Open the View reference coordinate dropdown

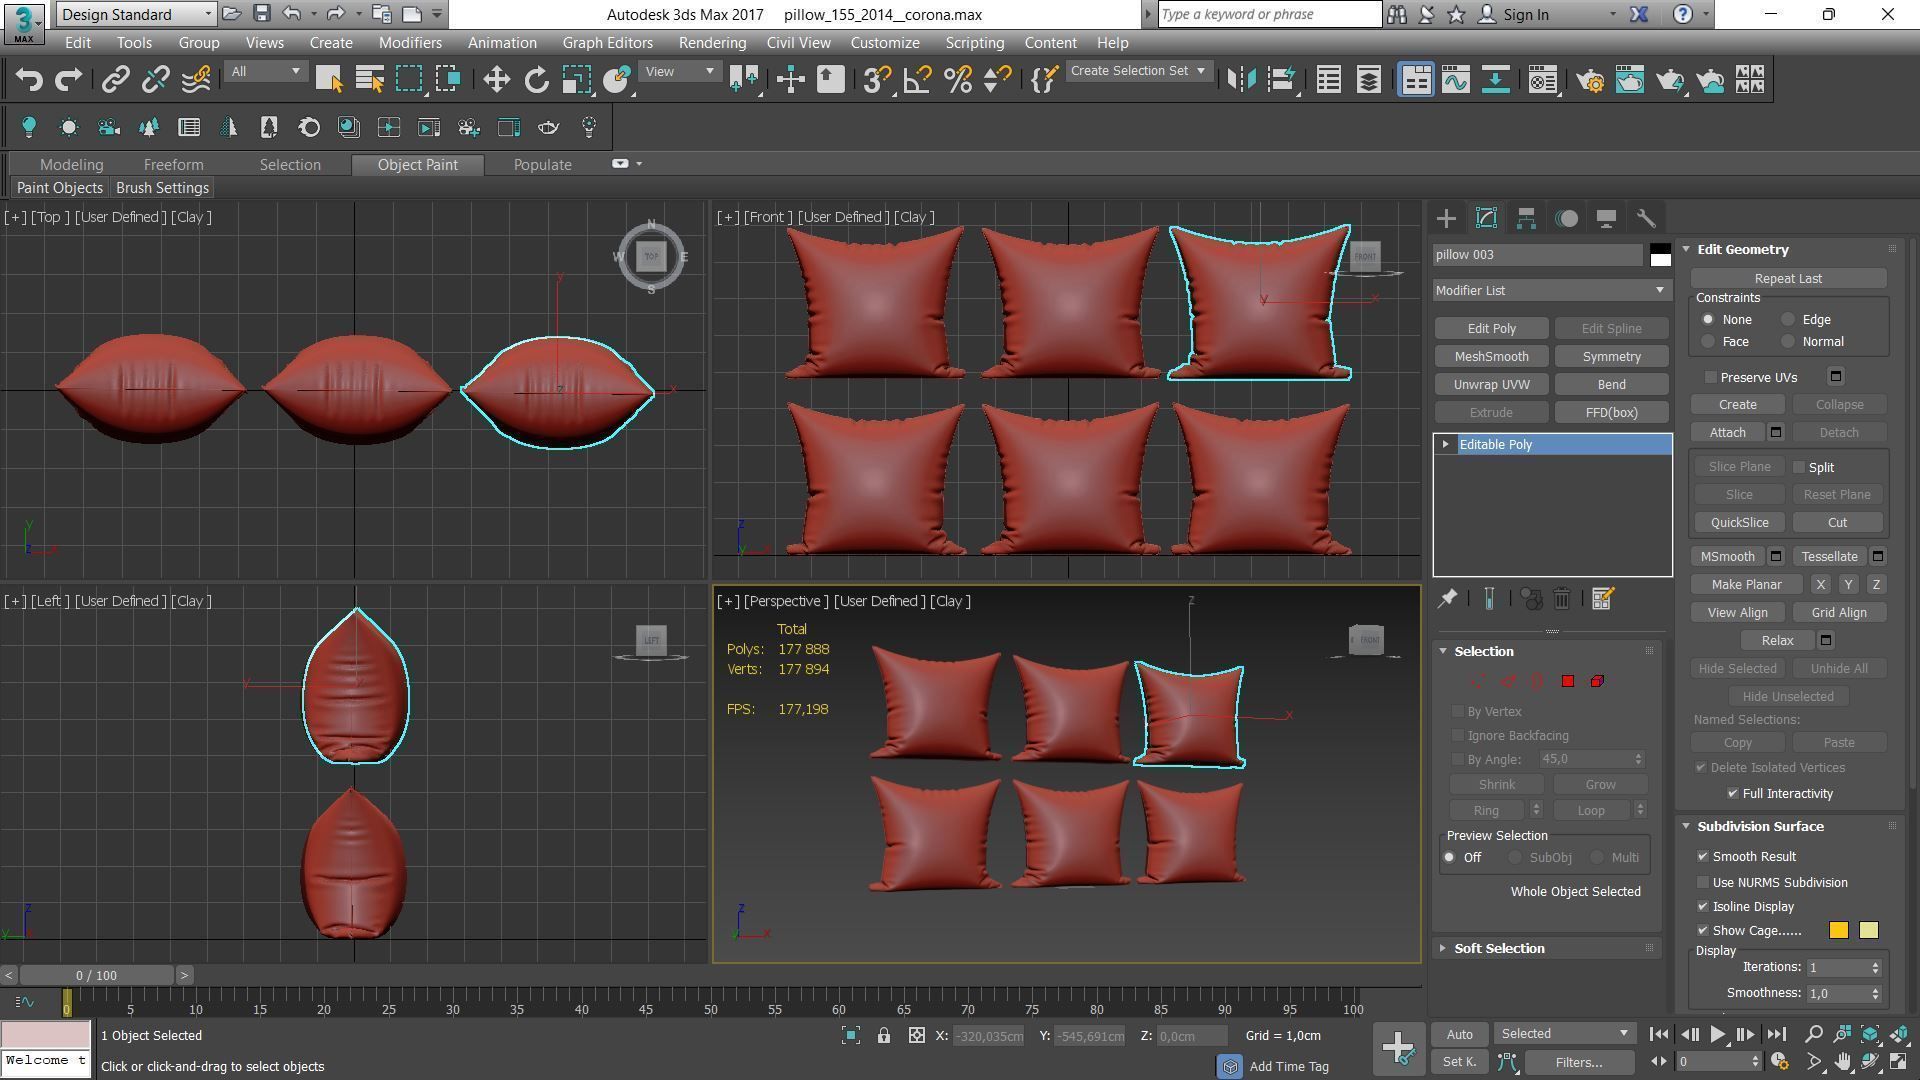(x=679, y=71)
